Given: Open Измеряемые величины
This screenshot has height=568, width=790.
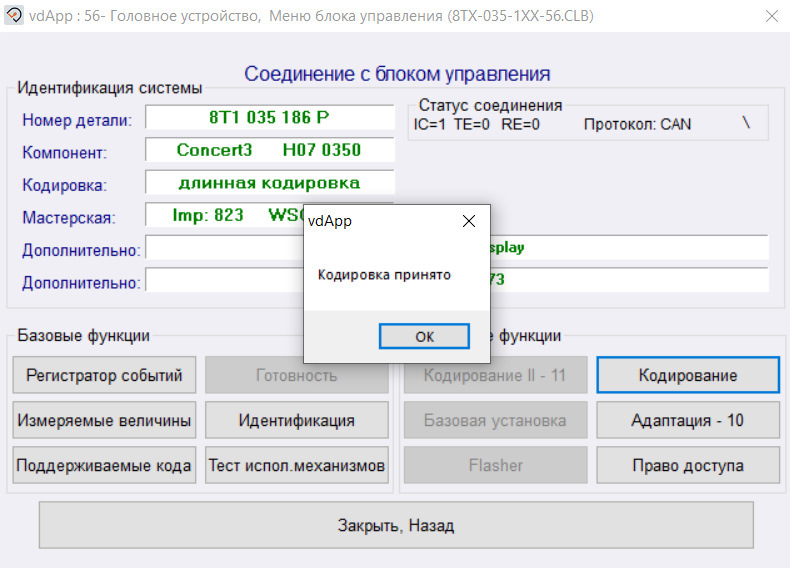Looking at the screenshot, I should coord(104,420).
